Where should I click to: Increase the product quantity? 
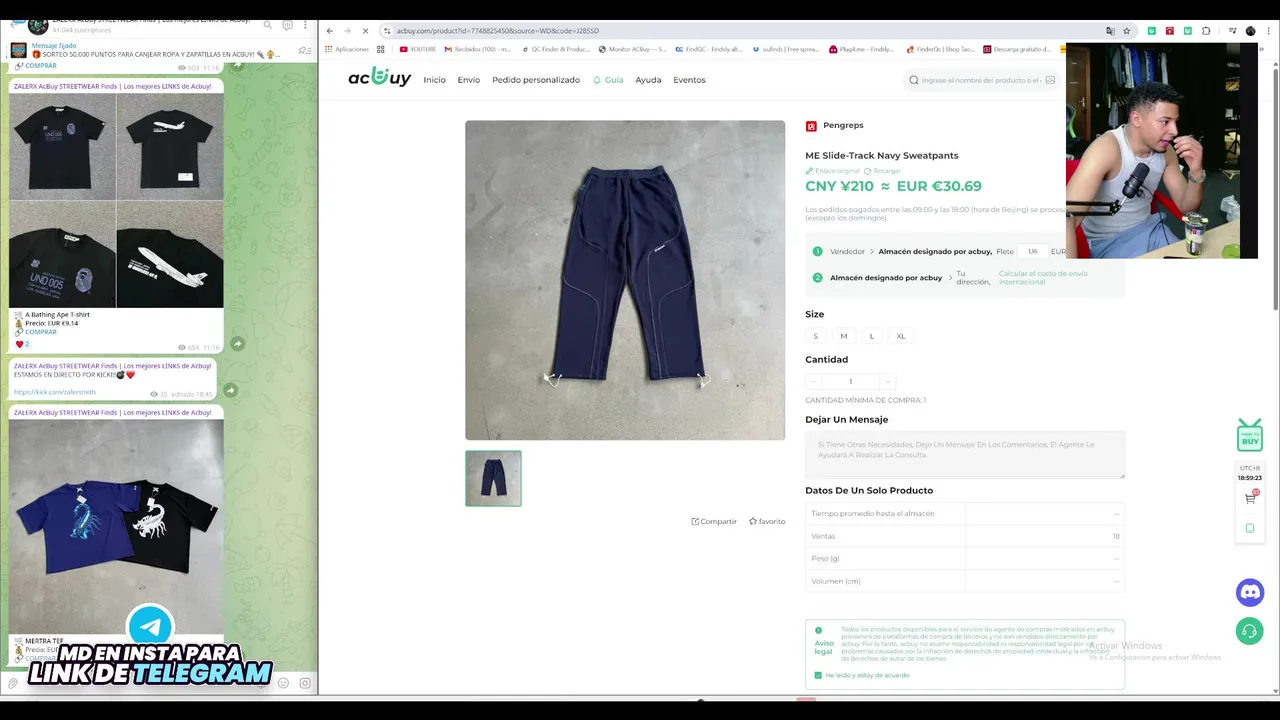[887, 381]
